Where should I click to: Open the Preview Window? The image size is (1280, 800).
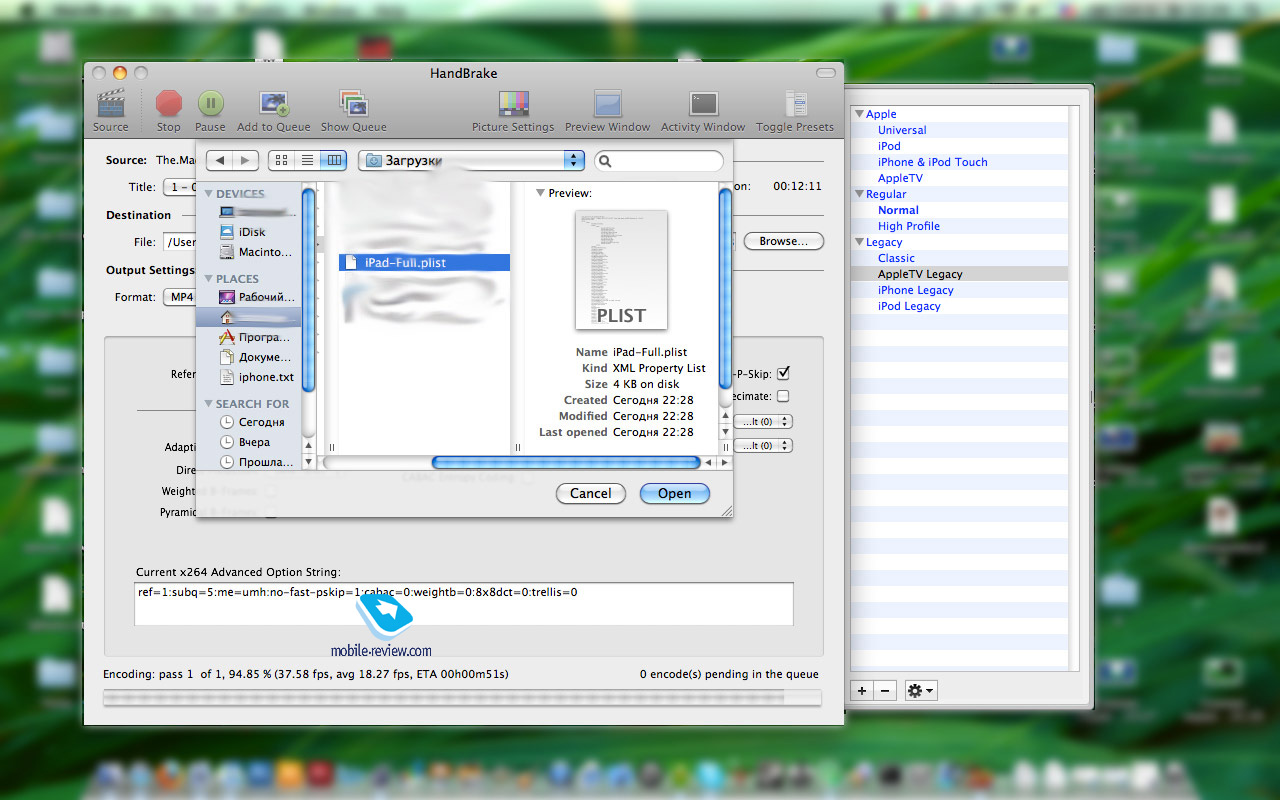[x=608, y=104]
